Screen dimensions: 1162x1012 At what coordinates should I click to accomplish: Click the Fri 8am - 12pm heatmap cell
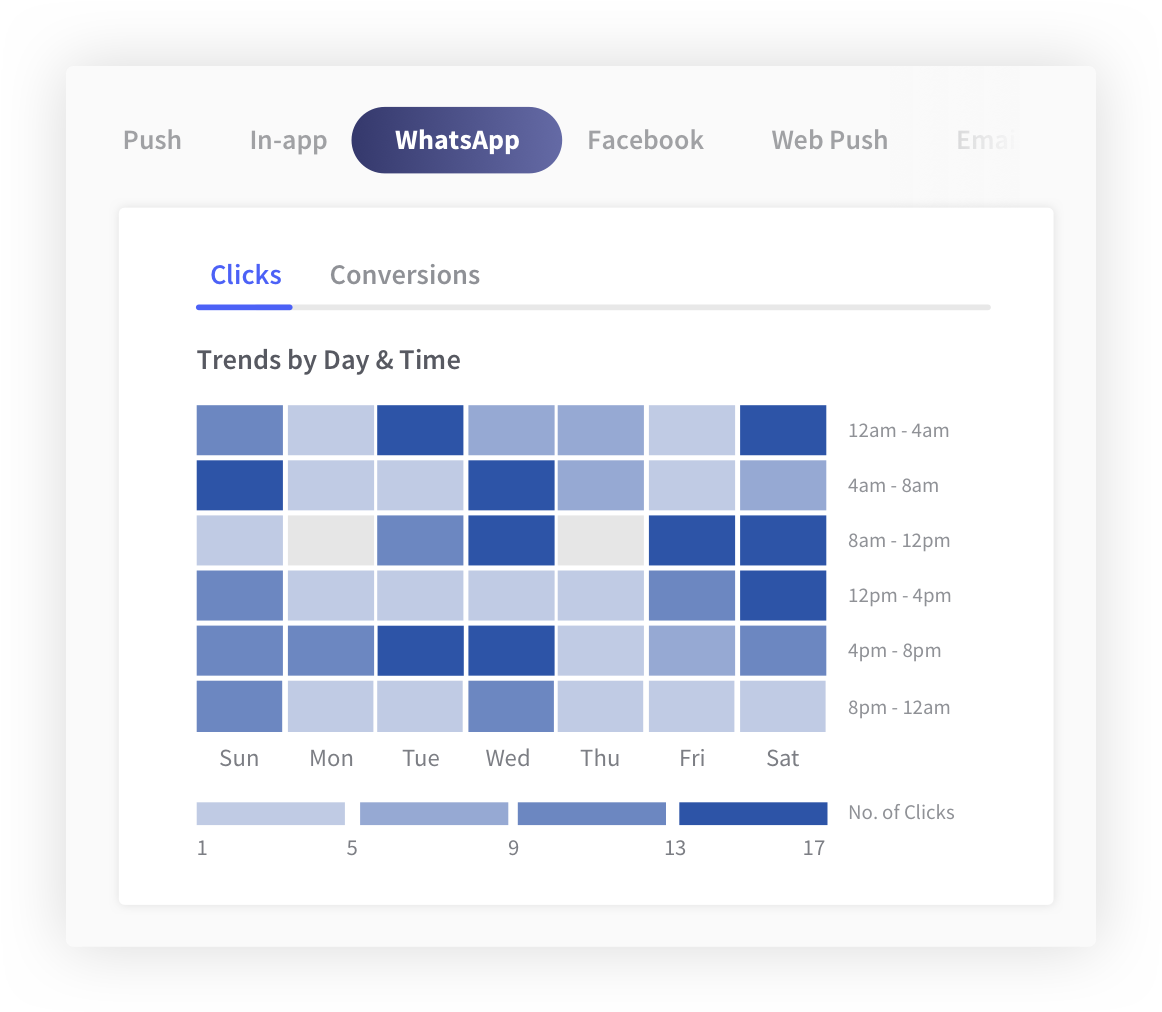pos(692,540)
